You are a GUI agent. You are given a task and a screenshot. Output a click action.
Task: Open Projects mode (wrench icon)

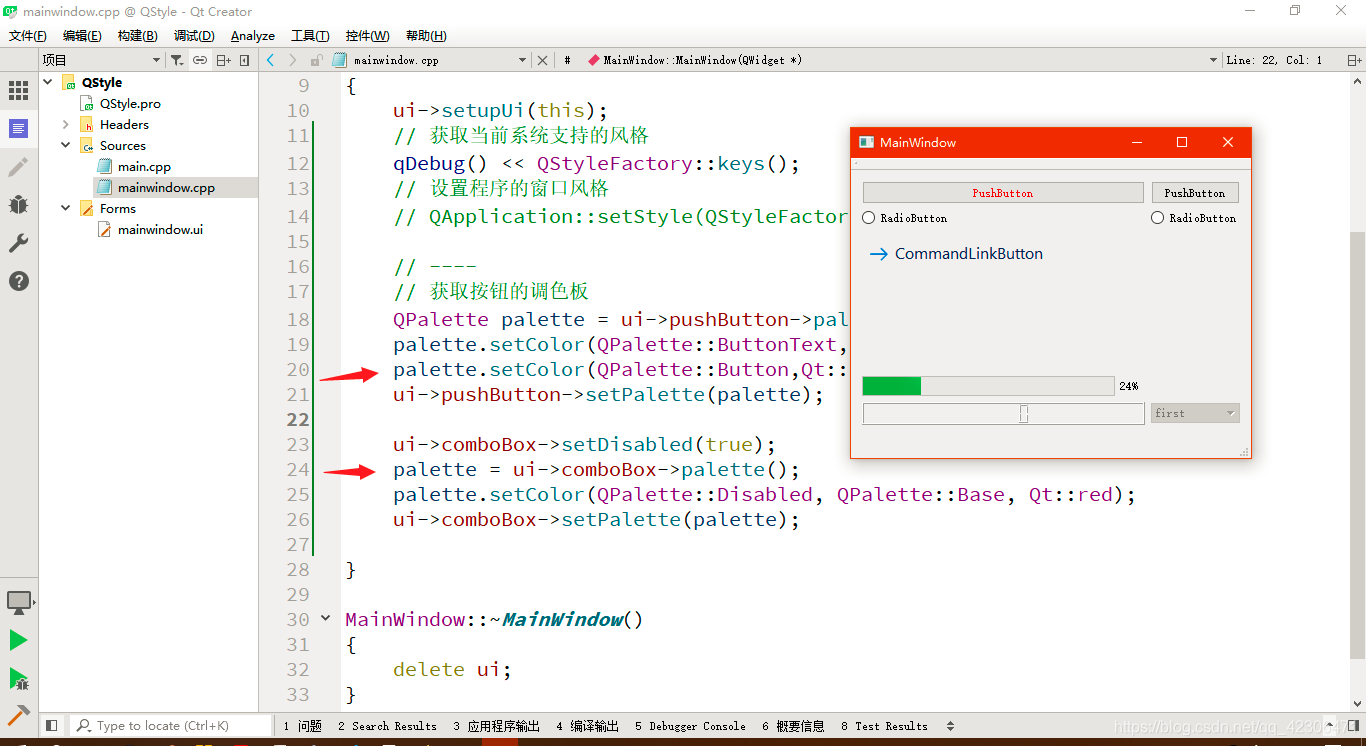[x=18, y=243]
